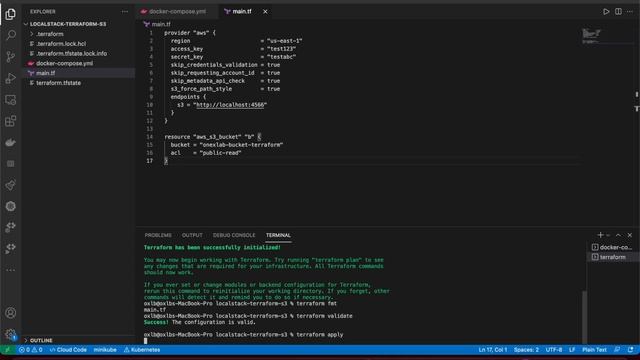Click the "public-read" acl value
The width and height of the screenshot is (640, 360).
[220, 153]
